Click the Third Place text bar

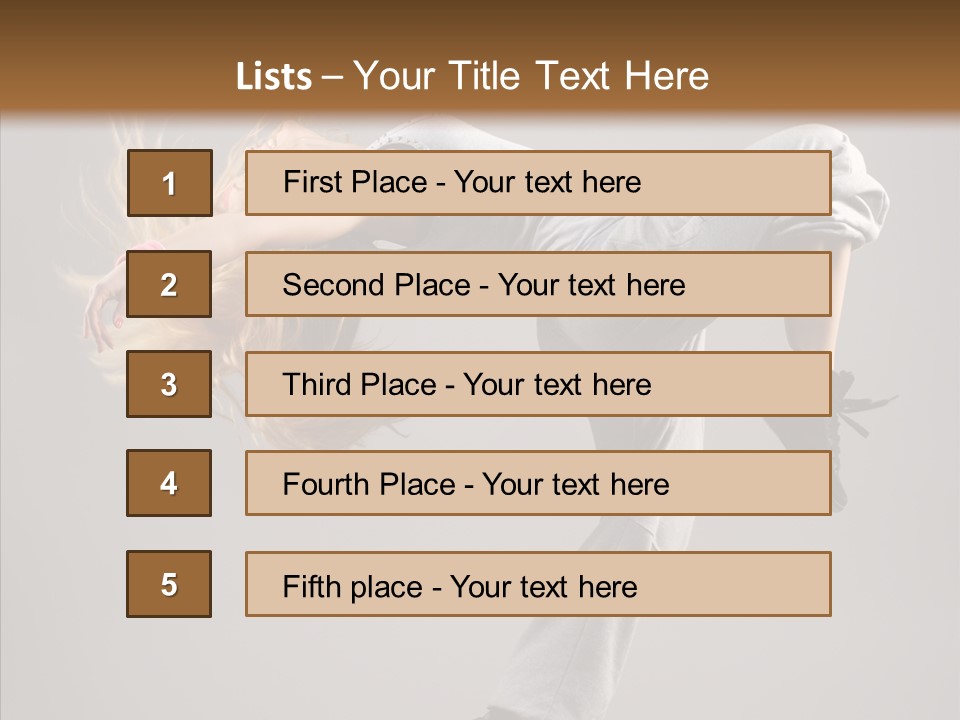pos(538,384)
